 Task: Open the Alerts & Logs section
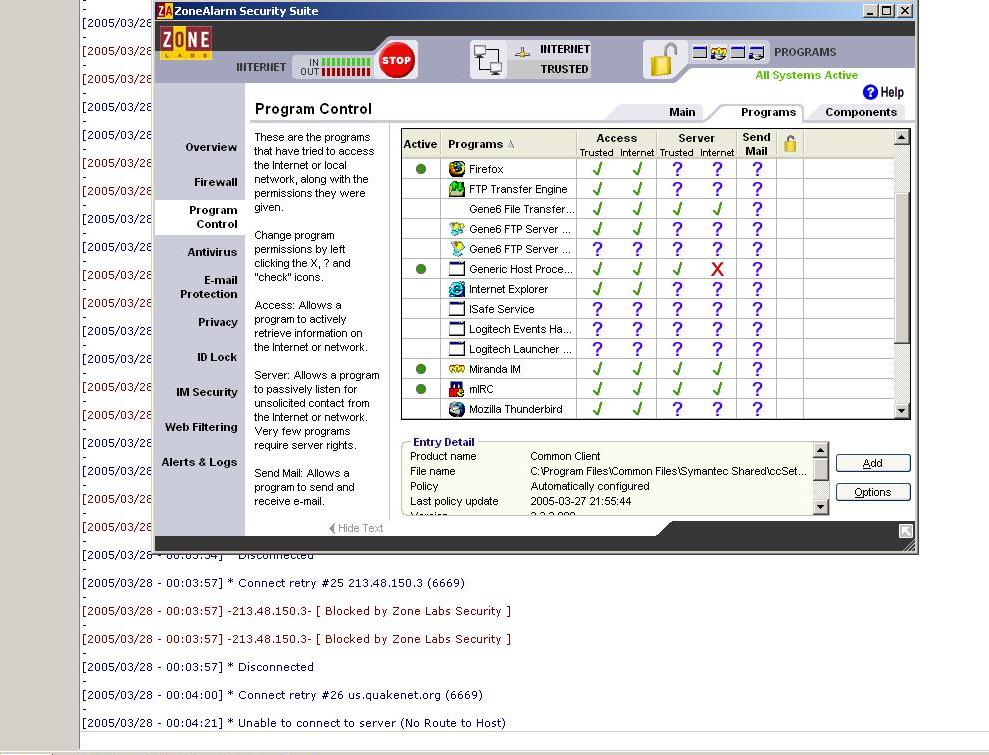point(199,462)
